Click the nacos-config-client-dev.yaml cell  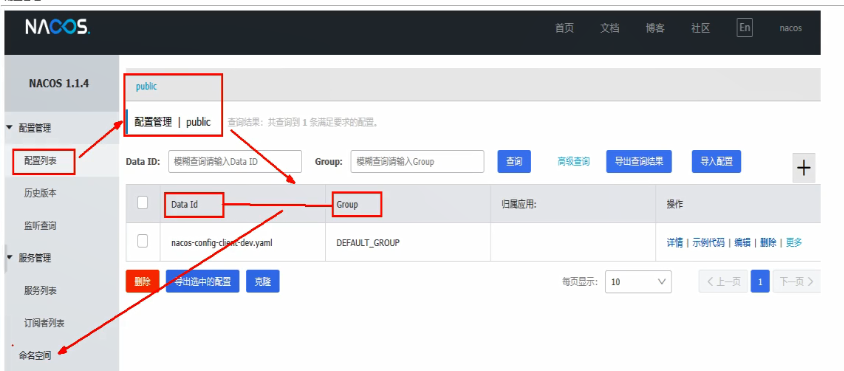(x=222, y=243)
